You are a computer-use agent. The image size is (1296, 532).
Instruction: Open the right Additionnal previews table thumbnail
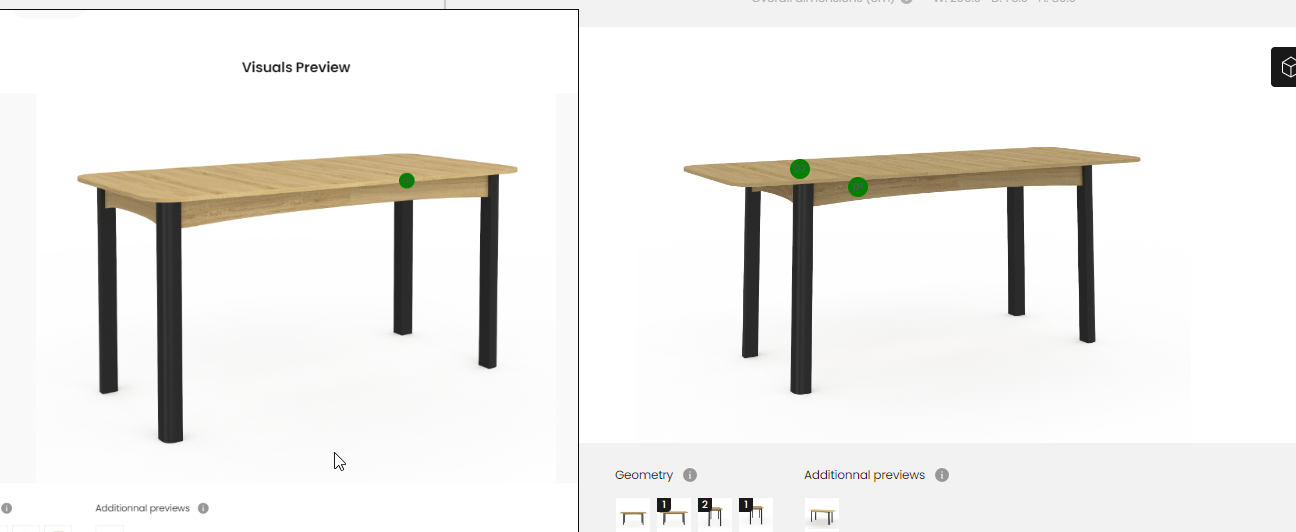[822, 514]
